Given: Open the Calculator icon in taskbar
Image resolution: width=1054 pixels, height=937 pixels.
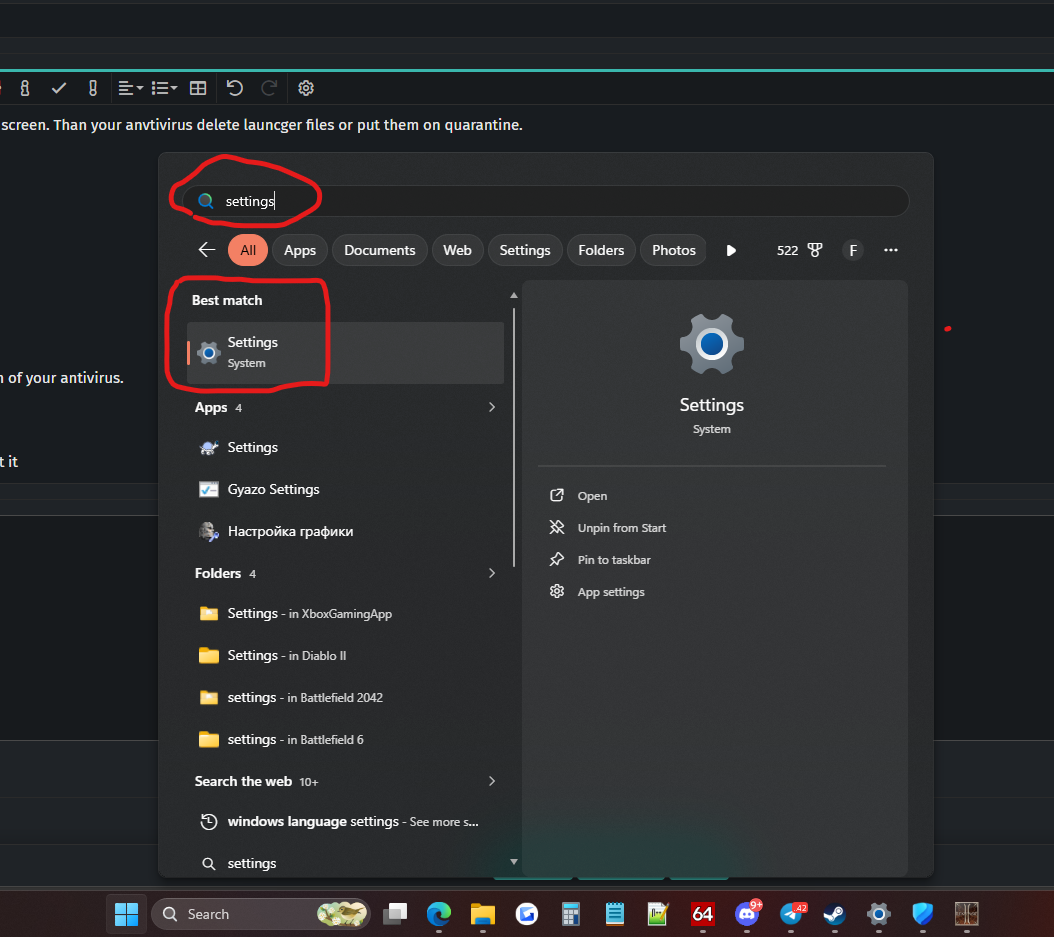Looking at the screenshot, I should pos(571,913).
